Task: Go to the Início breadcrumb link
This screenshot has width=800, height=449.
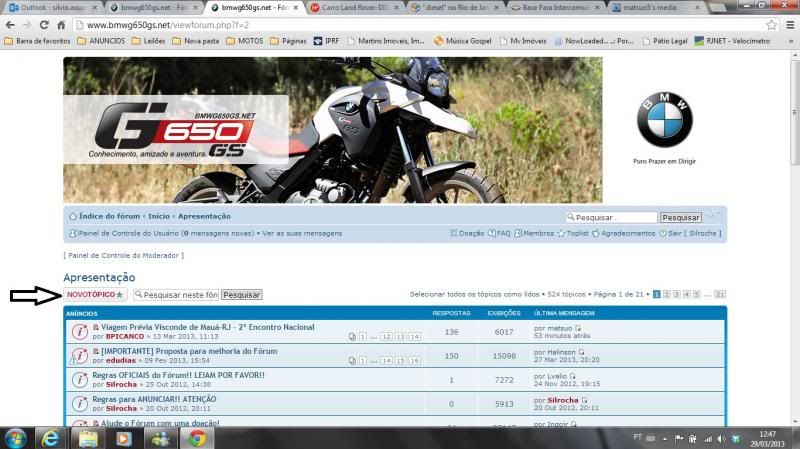Action: pyautogui.click(x=159, y=216)
